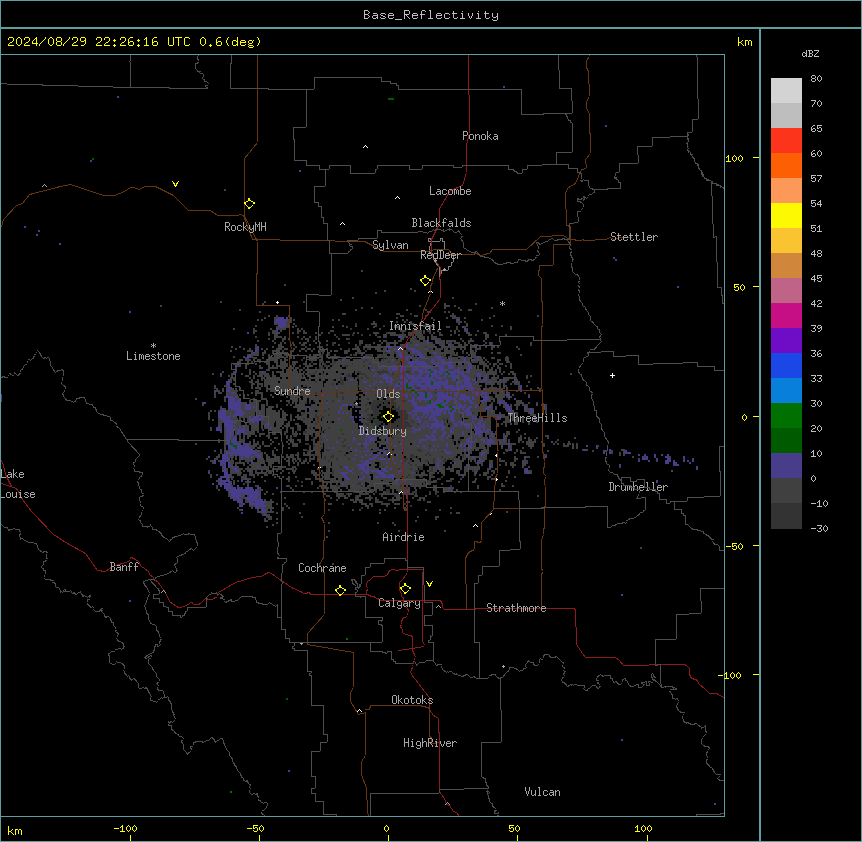Click the Airdrie city label
This screenshot has height=842, width=862.
click(x=403, y=537)
